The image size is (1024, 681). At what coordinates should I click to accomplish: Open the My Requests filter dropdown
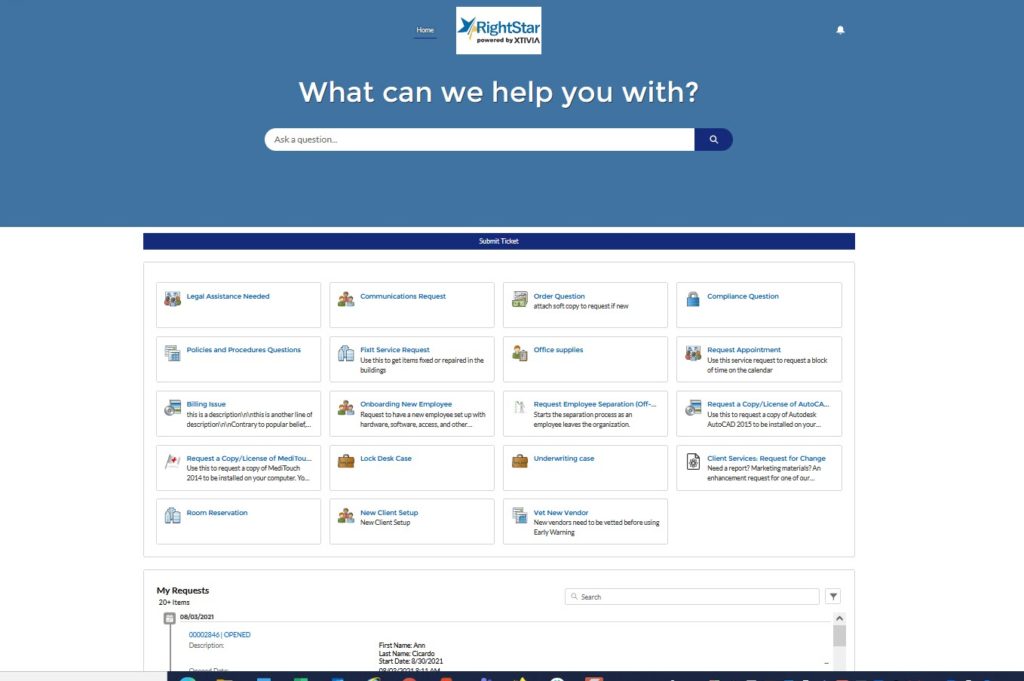pos(833,597)
